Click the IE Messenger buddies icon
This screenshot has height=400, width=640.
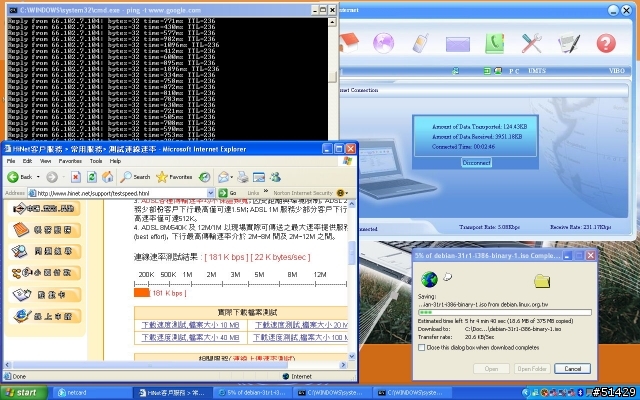coord(276,177)
